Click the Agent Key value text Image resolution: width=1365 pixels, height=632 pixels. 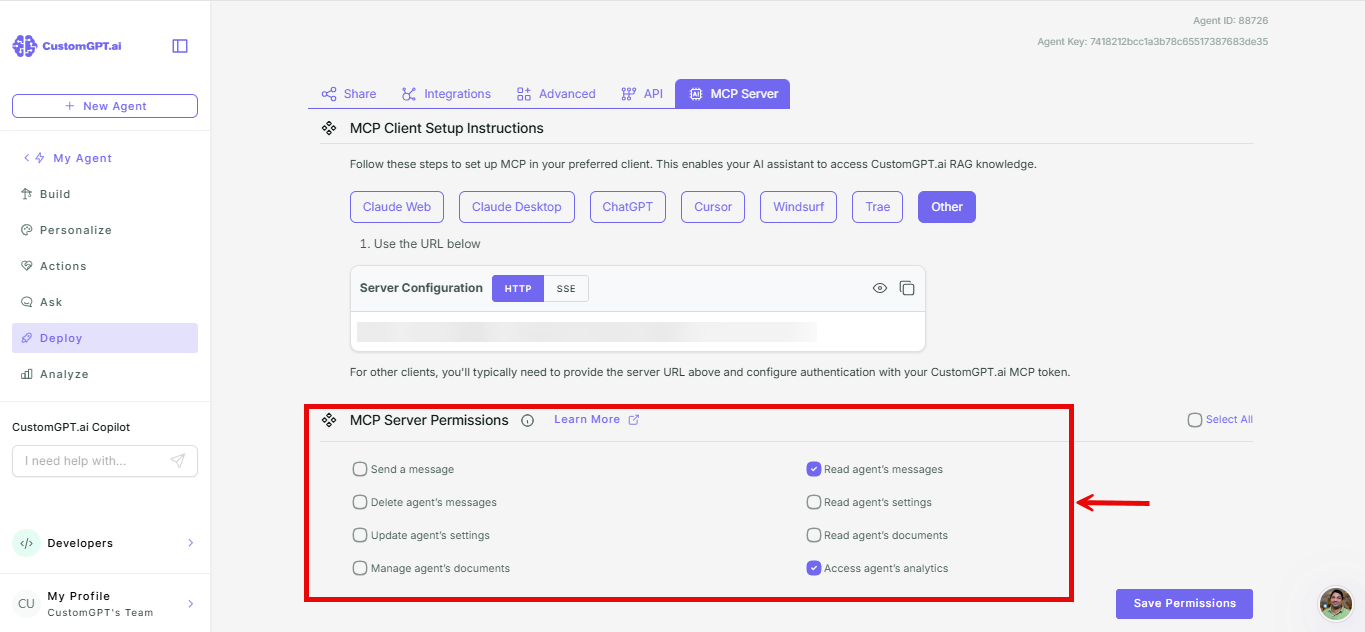tap(1179, 42)
